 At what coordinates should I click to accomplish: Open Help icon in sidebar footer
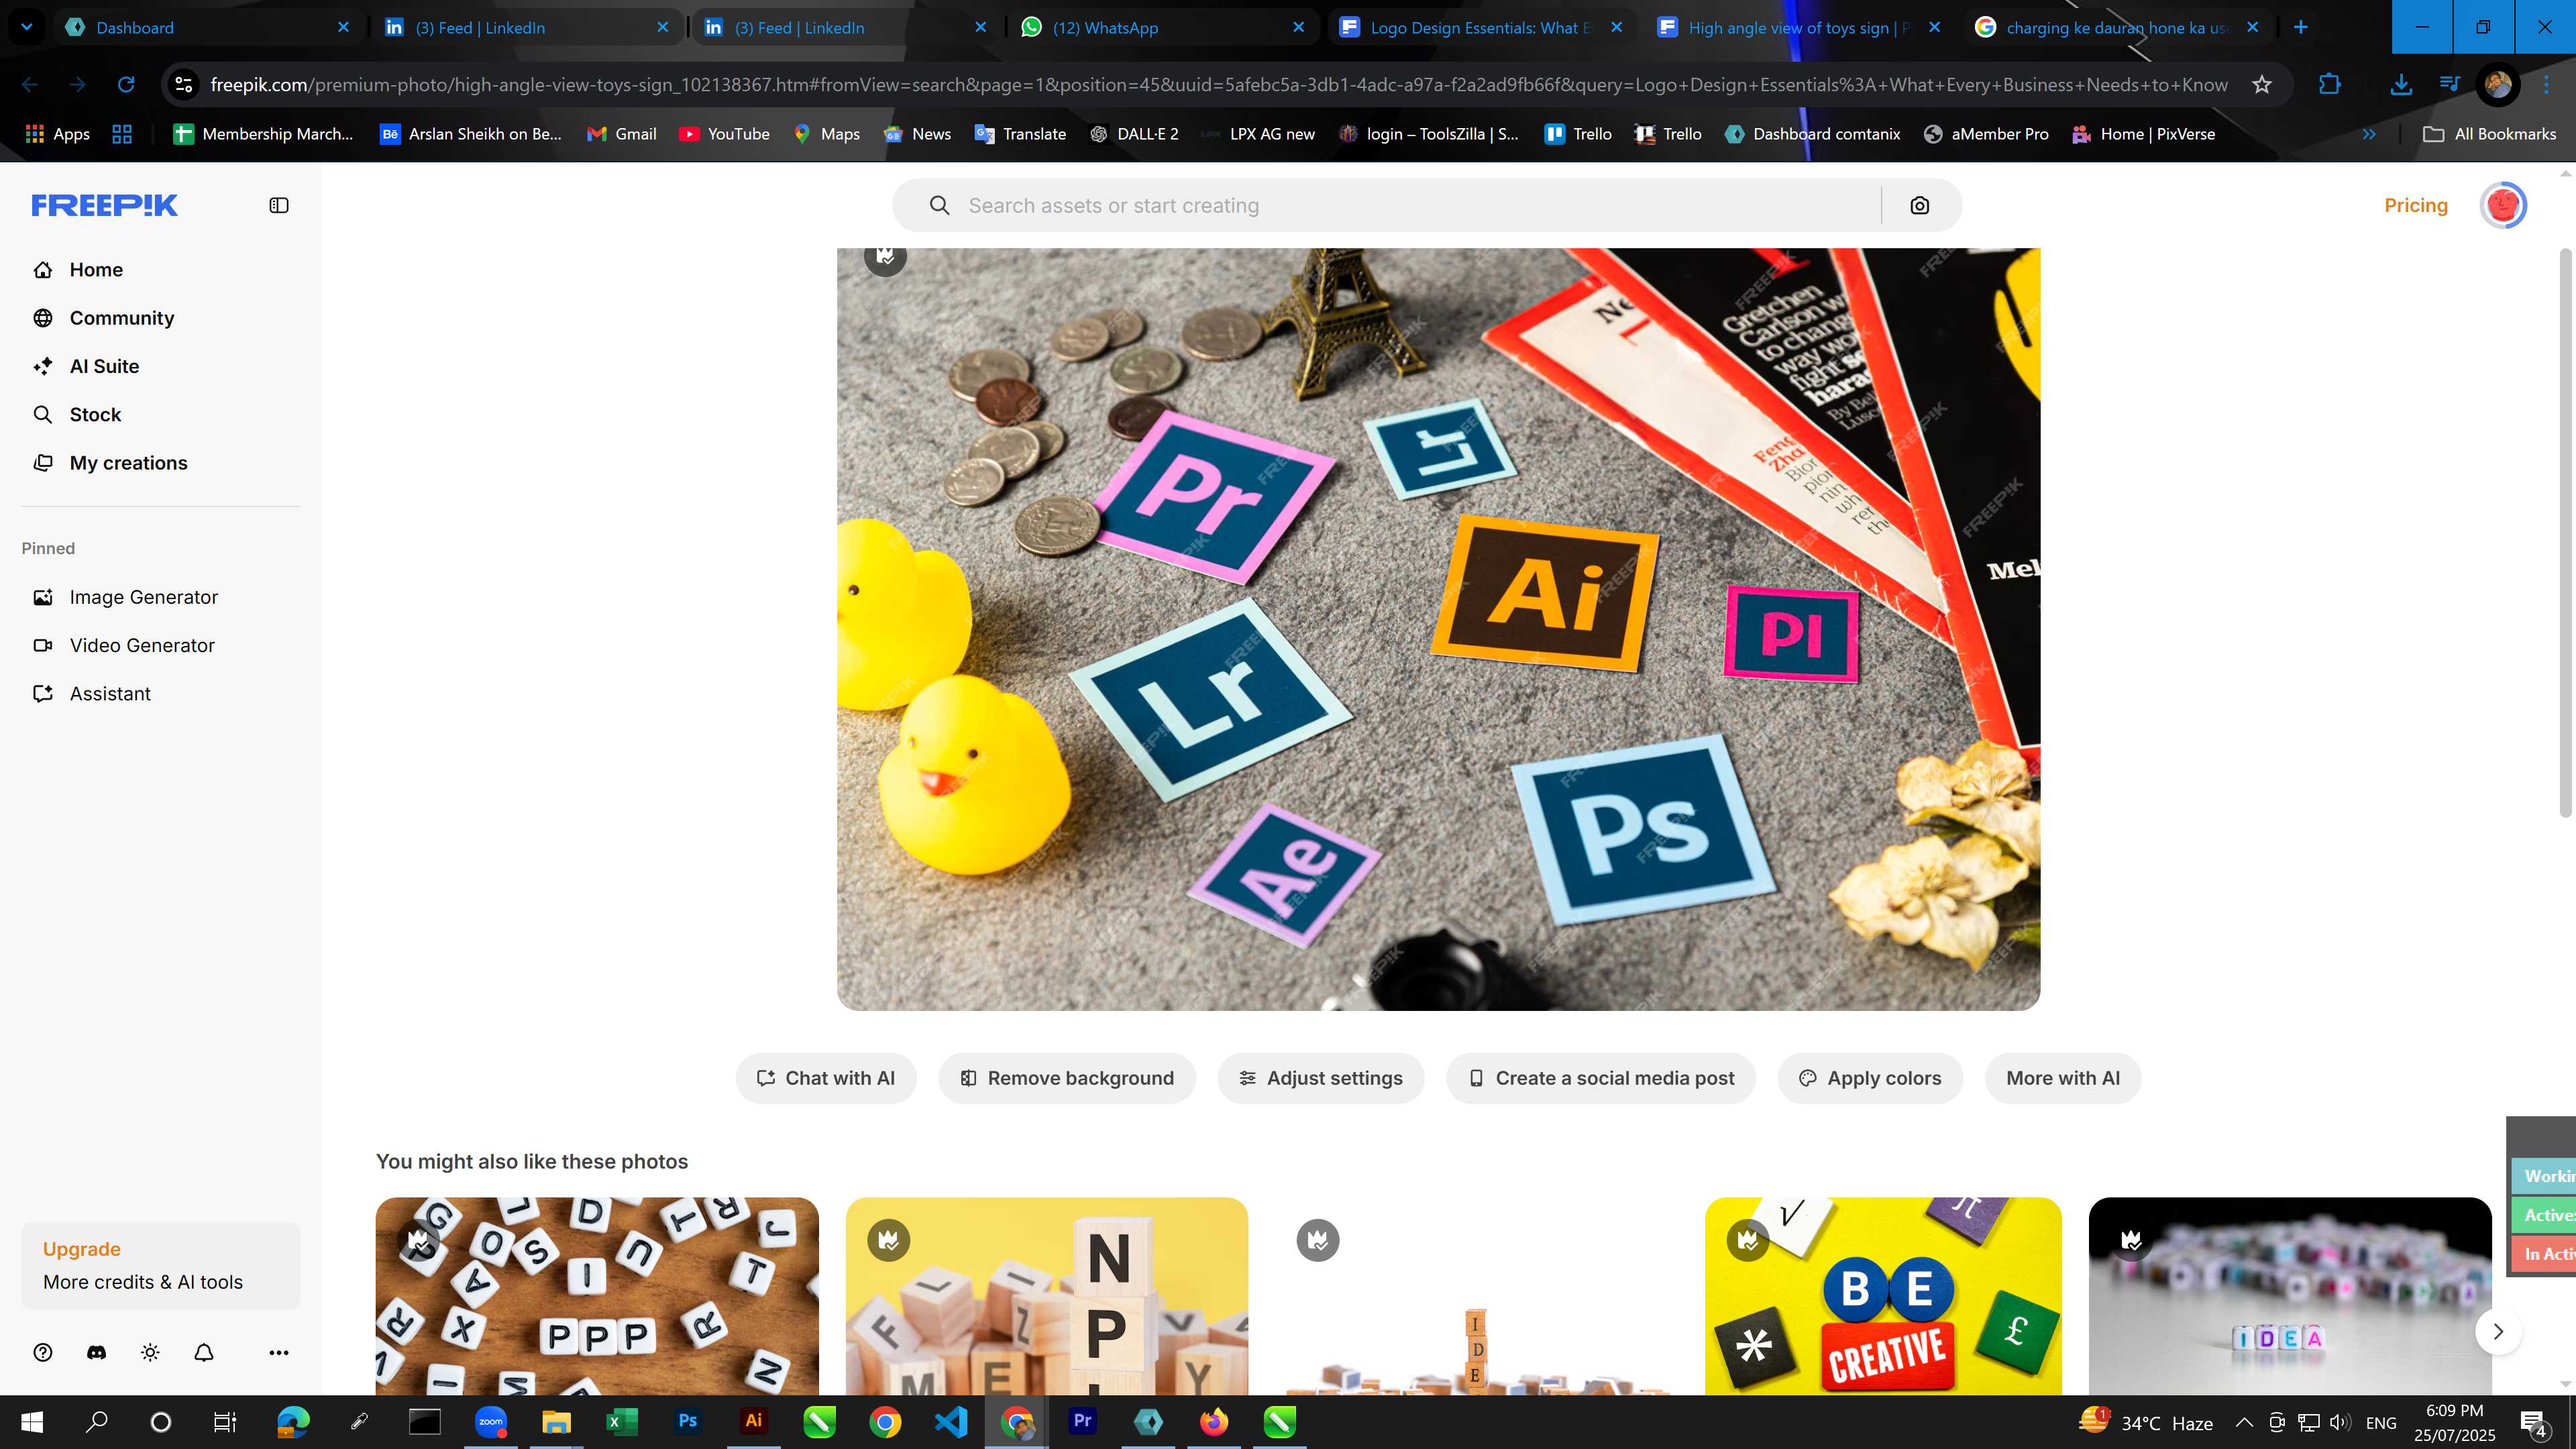42,1352
